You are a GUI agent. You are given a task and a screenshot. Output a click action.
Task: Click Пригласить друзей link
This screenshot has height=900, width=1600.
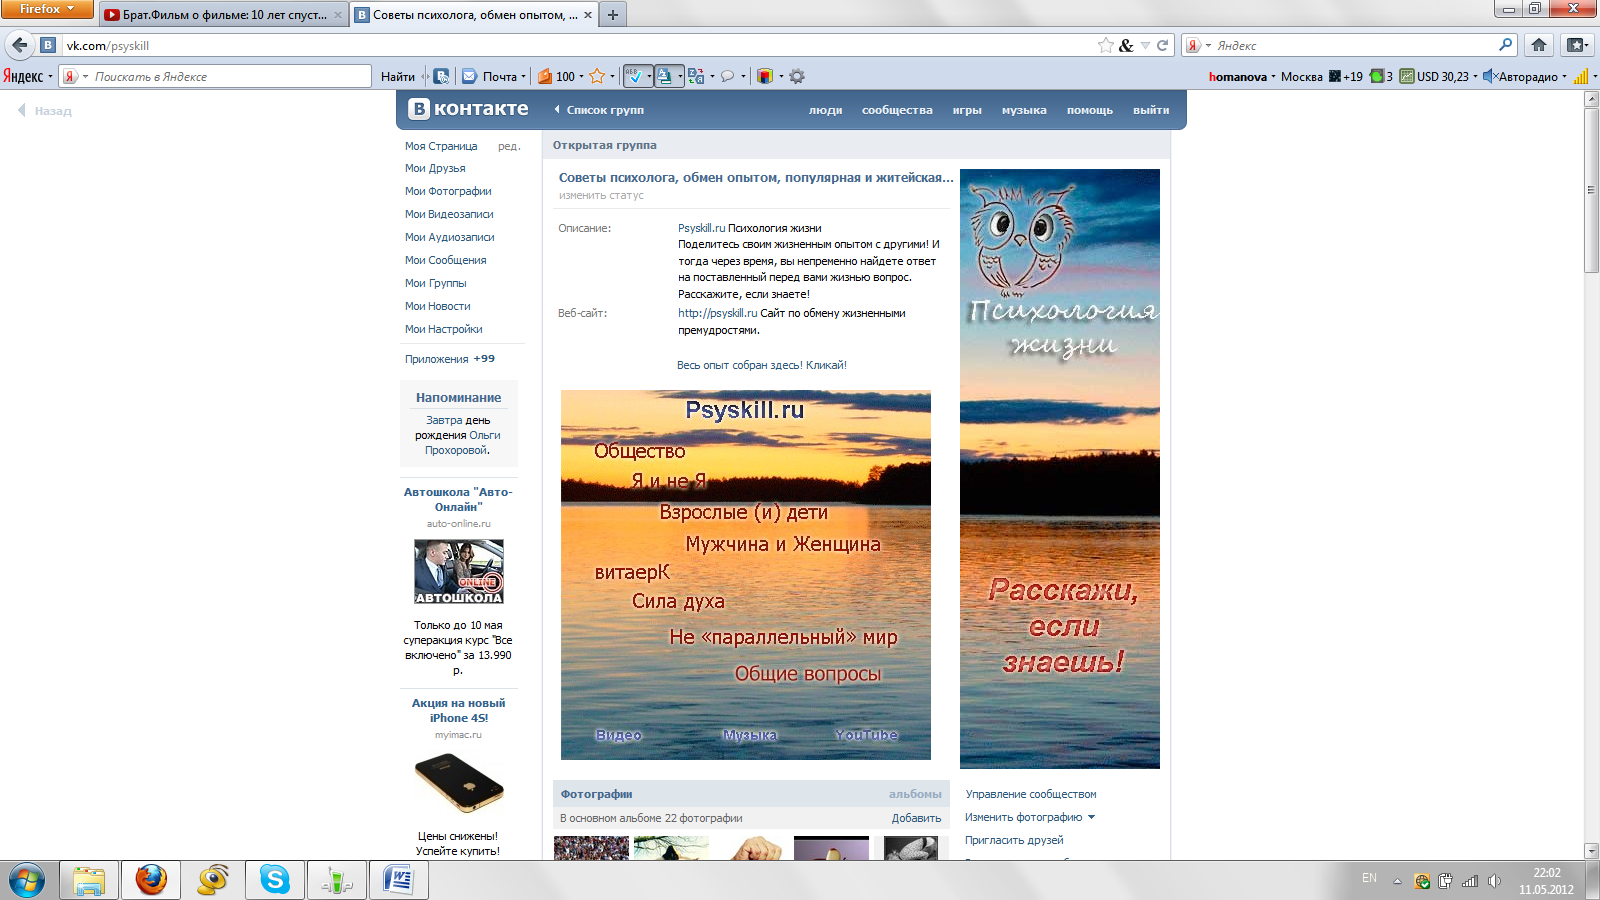[x=1014, y=840]
